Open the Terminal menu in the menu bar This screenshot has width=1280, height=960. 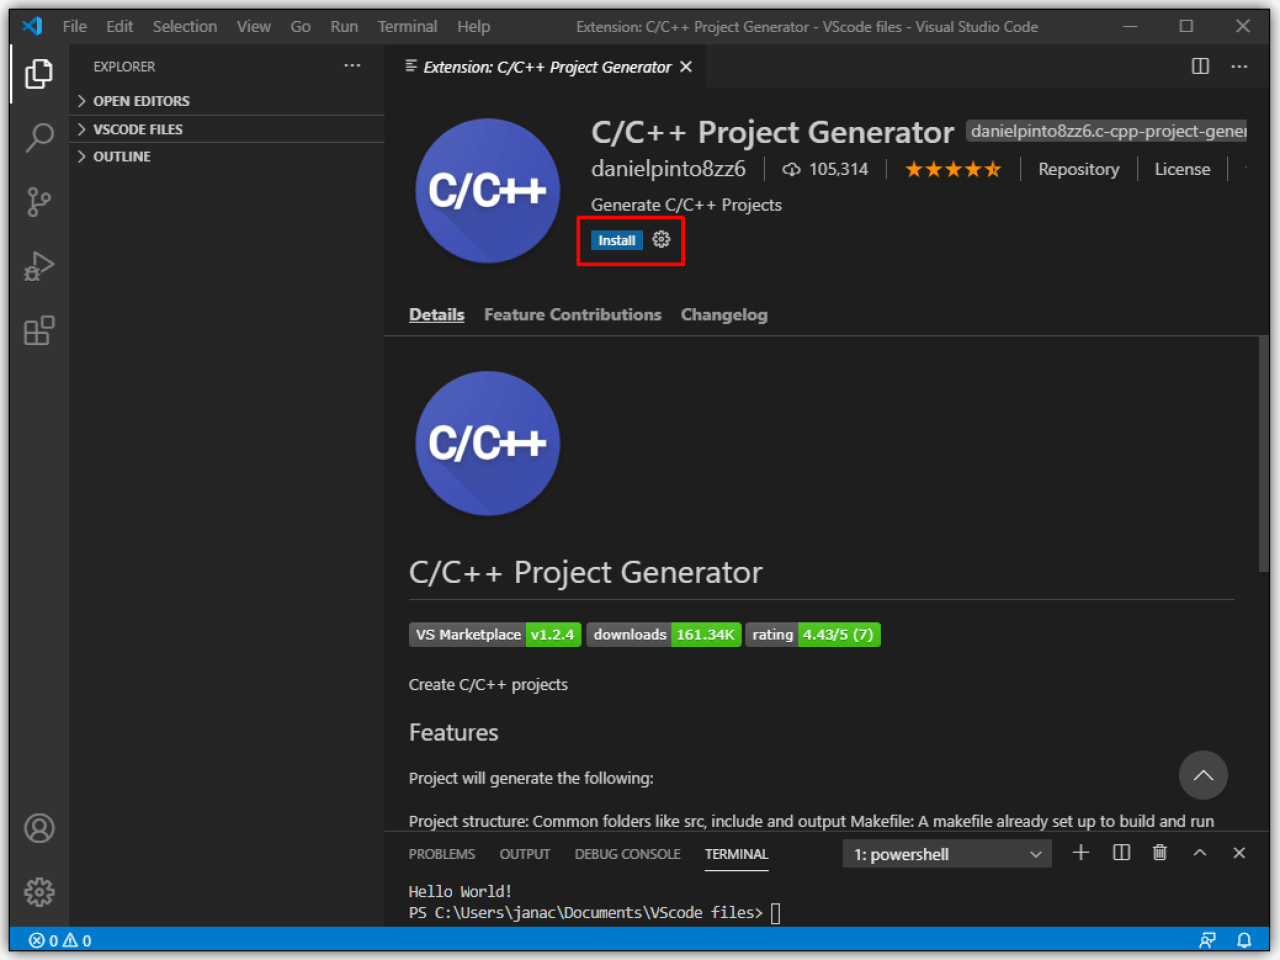pyautogui.click(x=407, y=26)
